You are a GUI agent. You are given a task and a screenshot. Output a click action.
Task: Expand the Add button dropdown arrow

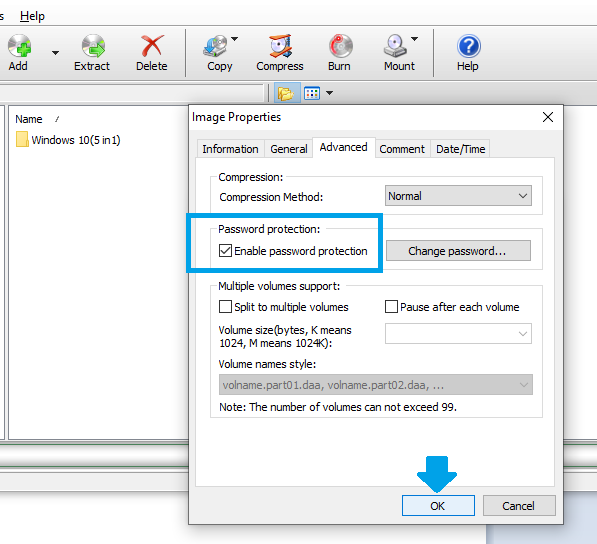pyautogui.click(x=56, y=53)
